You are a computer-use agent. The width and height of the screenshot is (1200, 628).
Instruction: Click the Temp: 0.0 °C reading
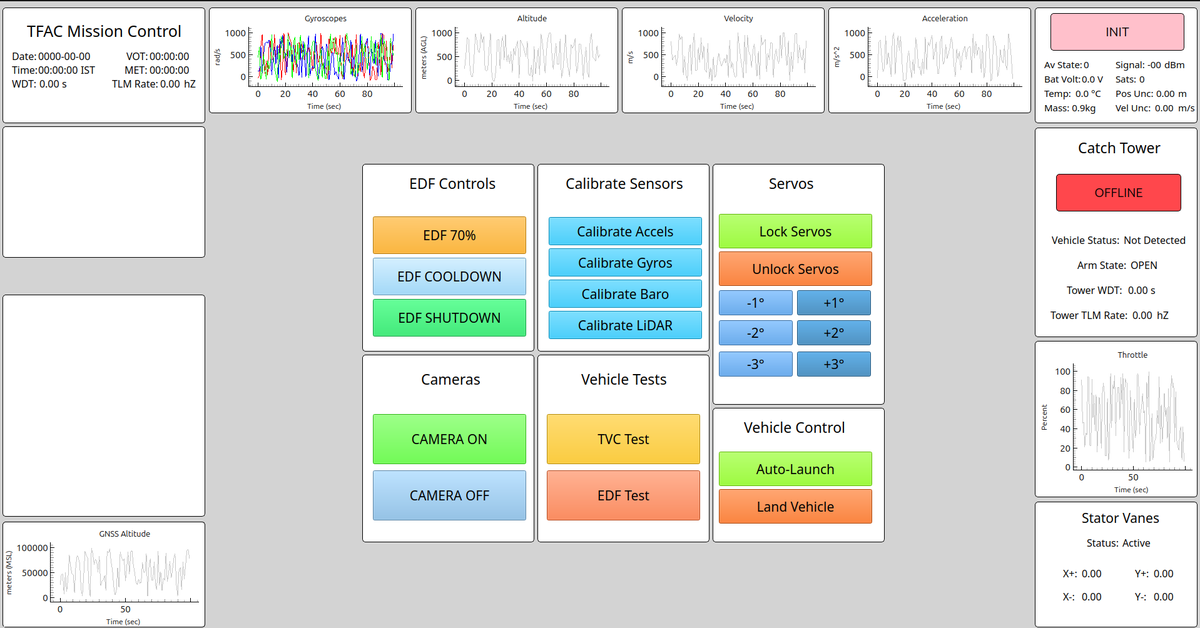1072,93
